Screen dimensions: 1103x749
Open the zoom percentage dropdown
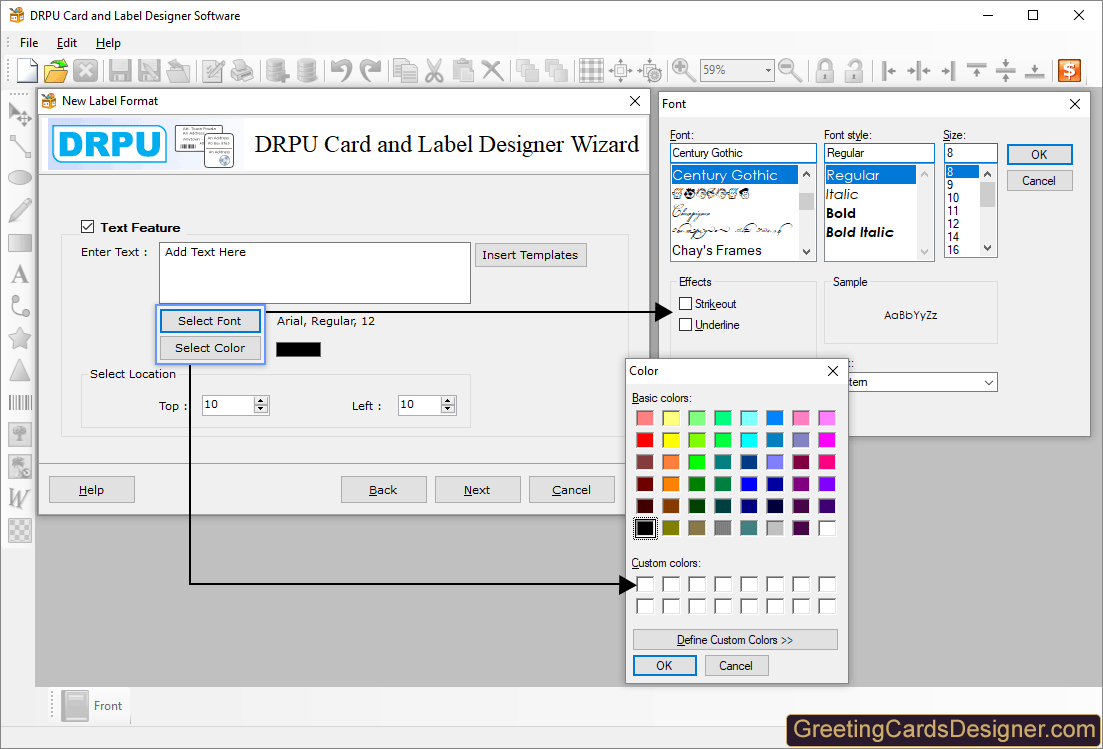click(x=768, y=70)
